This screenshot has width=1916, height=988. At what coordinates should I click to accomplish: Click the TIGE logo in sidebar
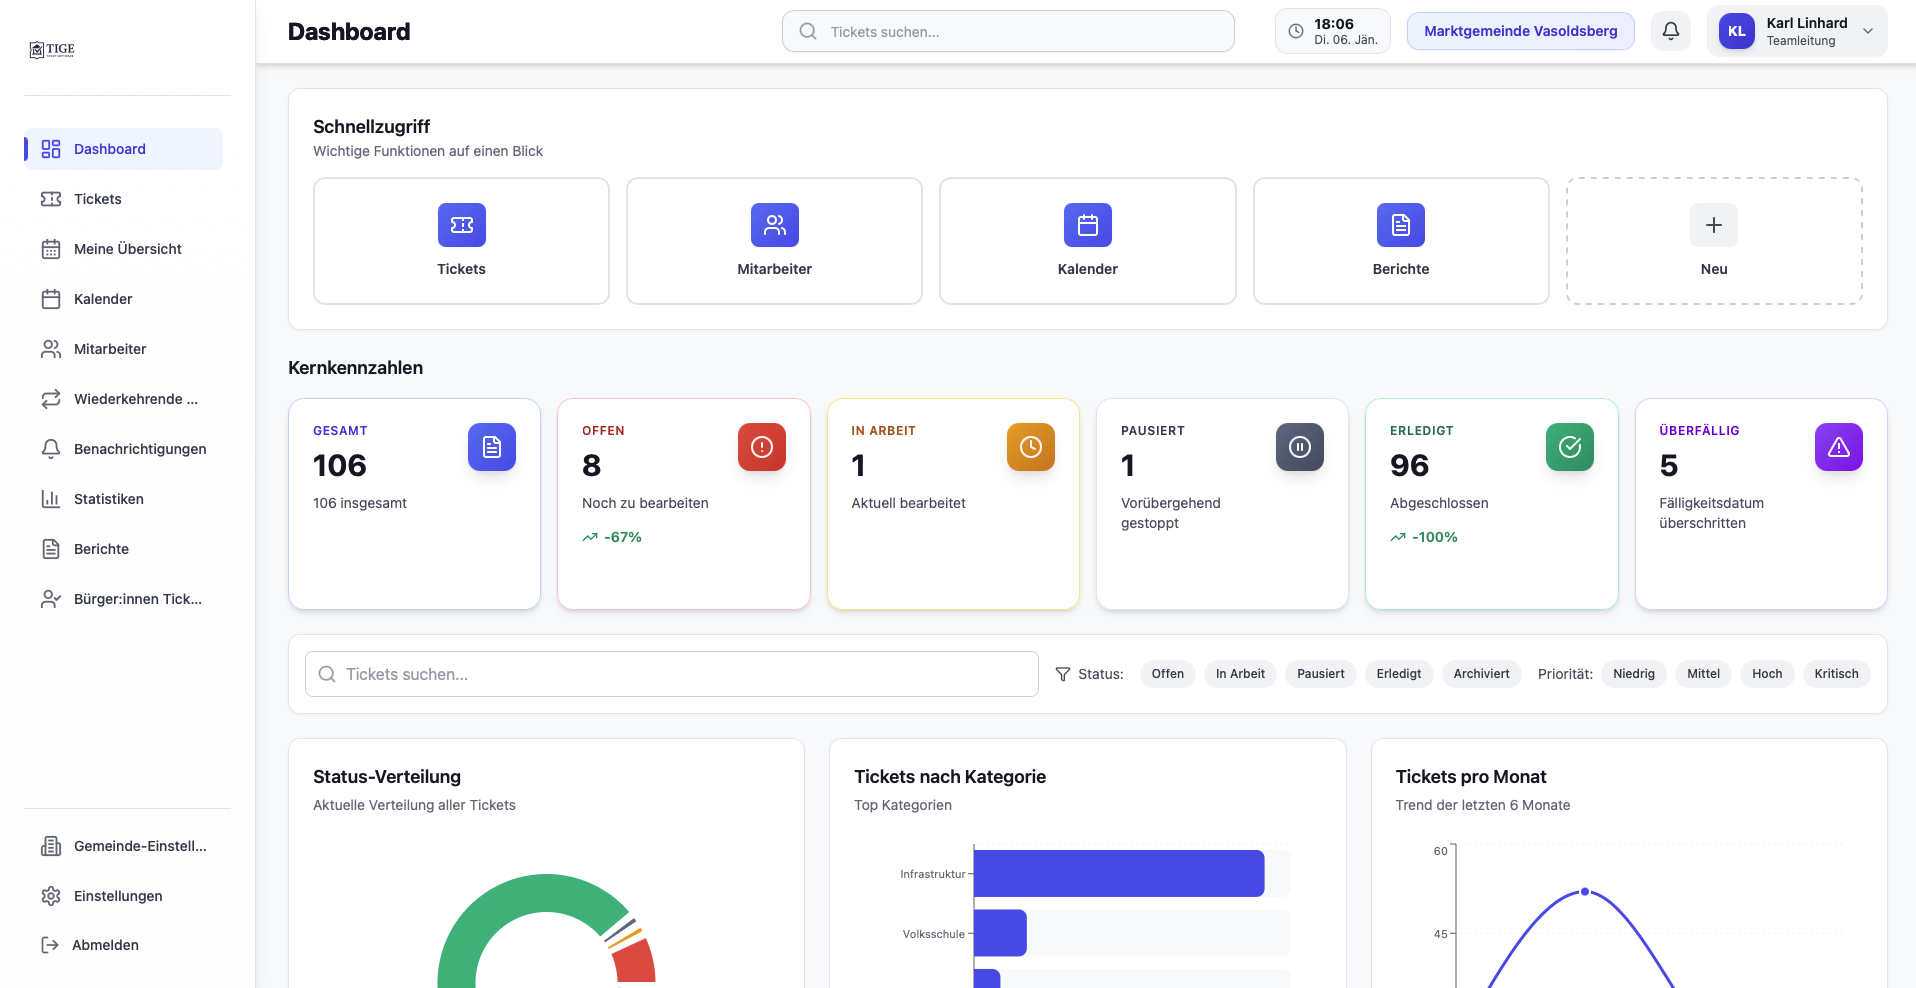click(x=52, y=50)
